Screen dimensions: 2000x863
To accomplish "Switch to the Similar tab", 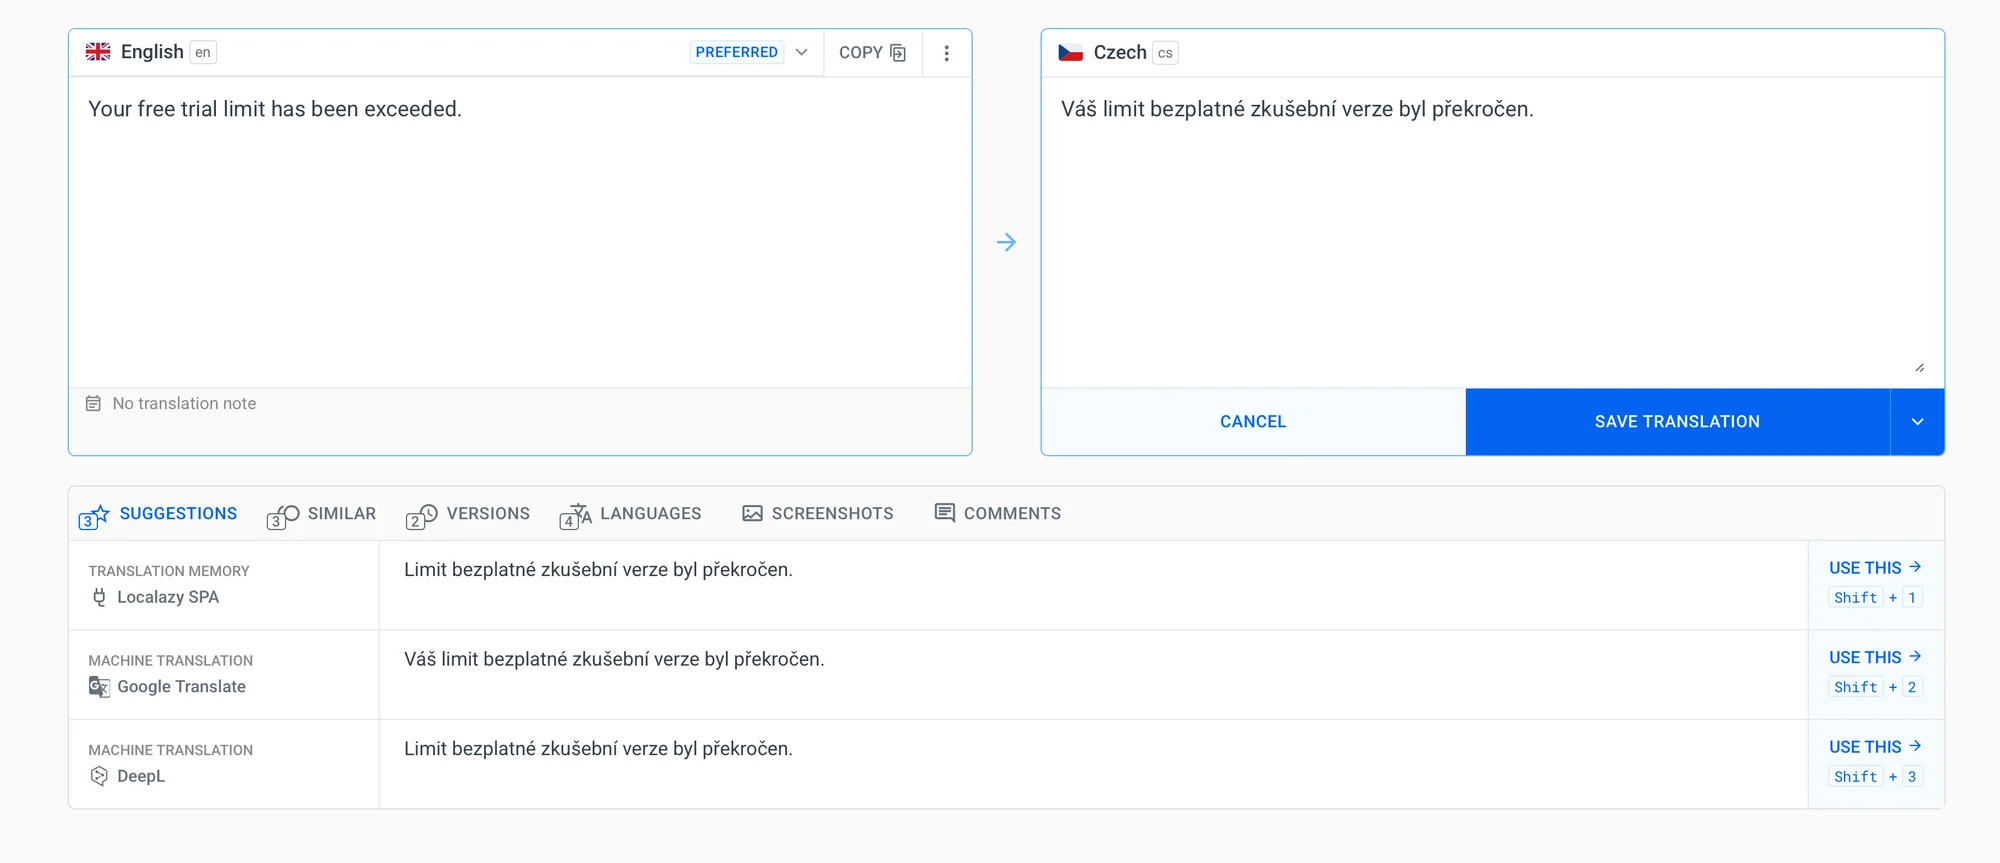I will point(322,514).
